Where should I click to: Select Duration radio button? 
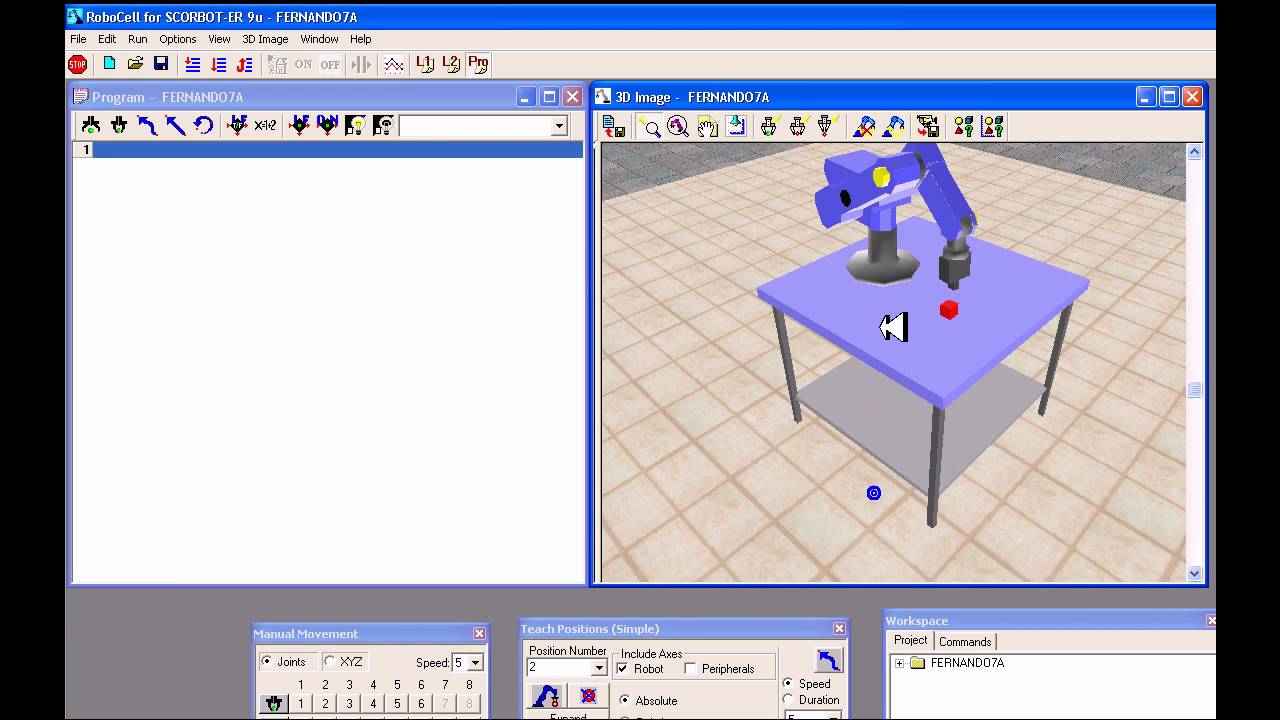[788, 700]
